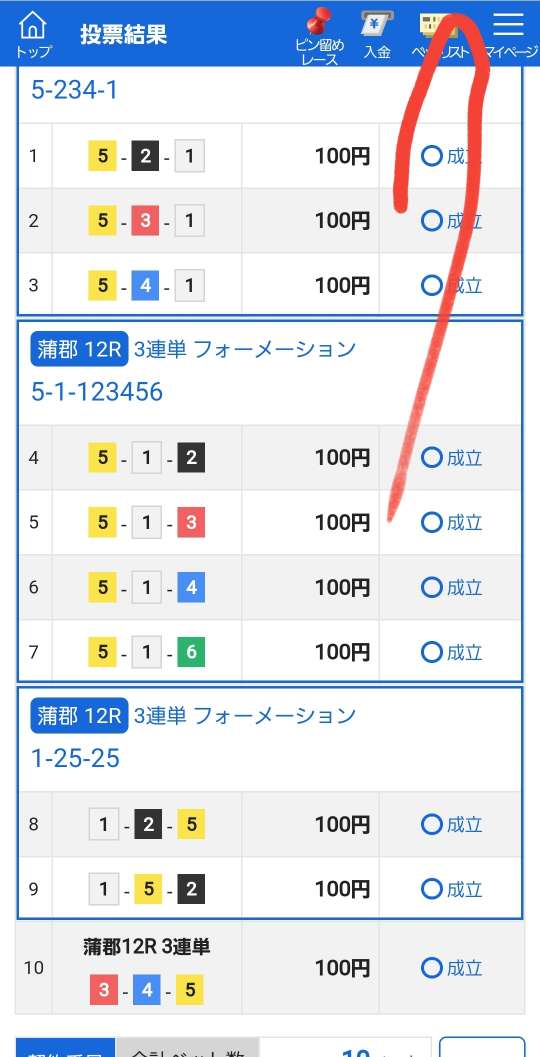Open the 蒲郡12R 3連単 bet row 10
The image size is (540, 1057).
coord(270,968)
